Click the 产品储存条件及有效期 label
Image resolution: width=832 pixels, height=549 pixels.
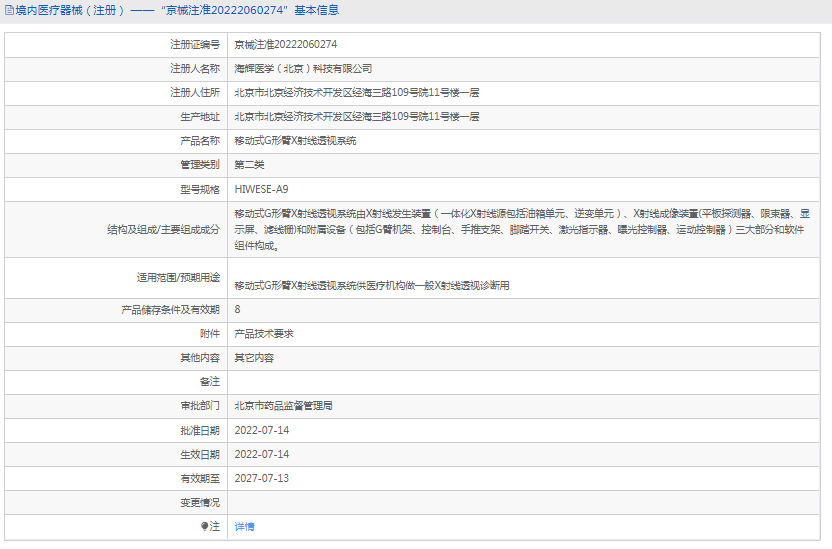click(170, 309)
